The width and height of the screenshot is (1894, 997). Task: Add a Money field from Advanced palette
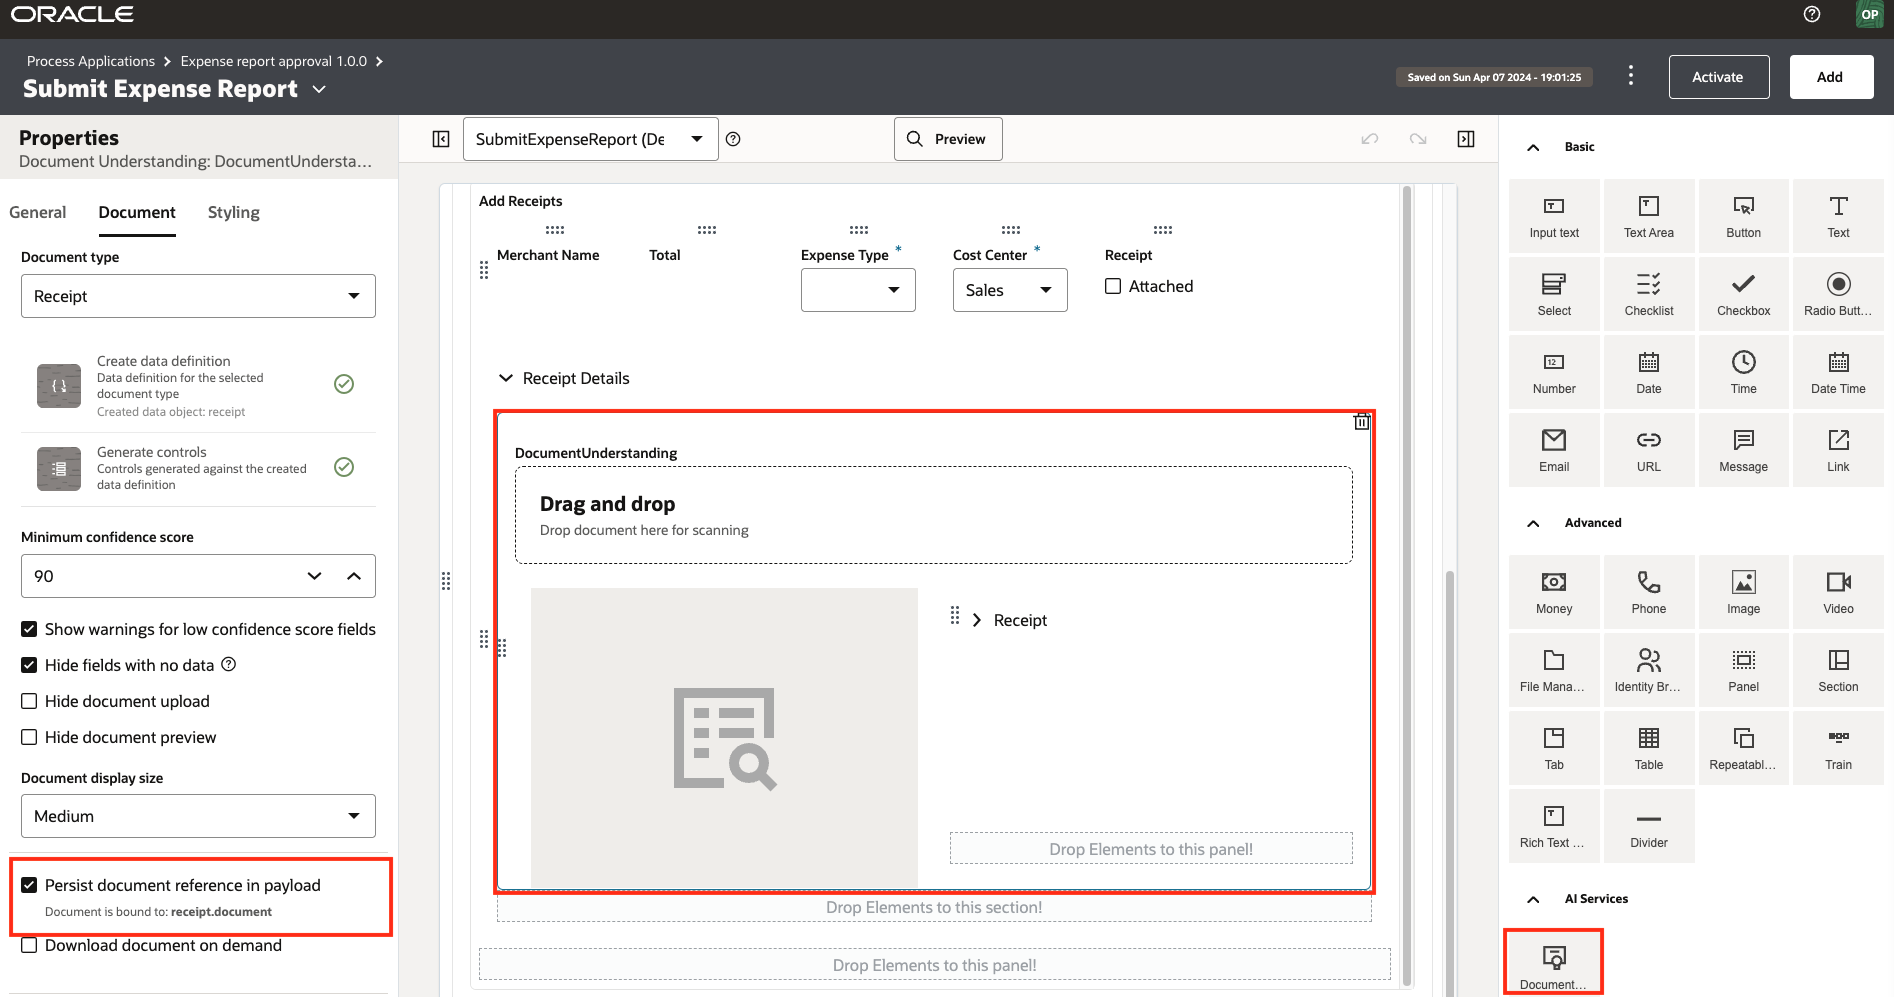(1553, 591)
